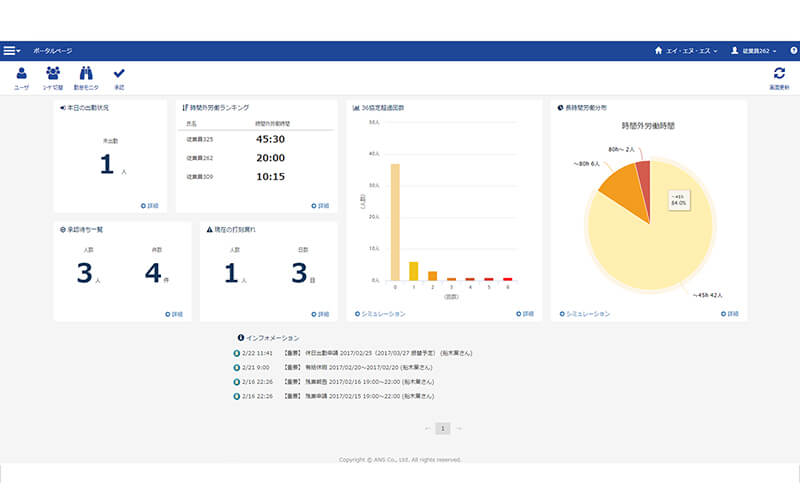This screenshot has height=500, width=800.
Task: Click page 1 in the pagination
Action: pyautogui.click(x=443, y=428)
